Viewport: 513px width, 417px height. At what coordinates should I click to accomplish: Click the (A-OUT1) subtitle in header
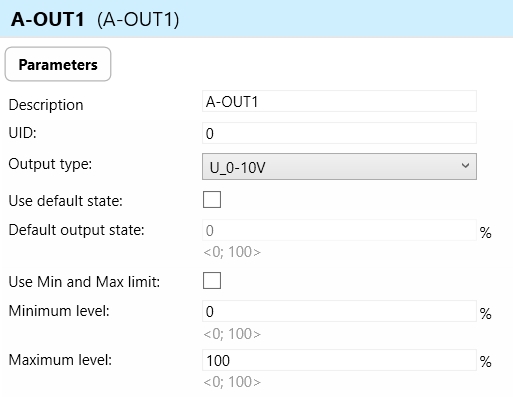(138, 19)
